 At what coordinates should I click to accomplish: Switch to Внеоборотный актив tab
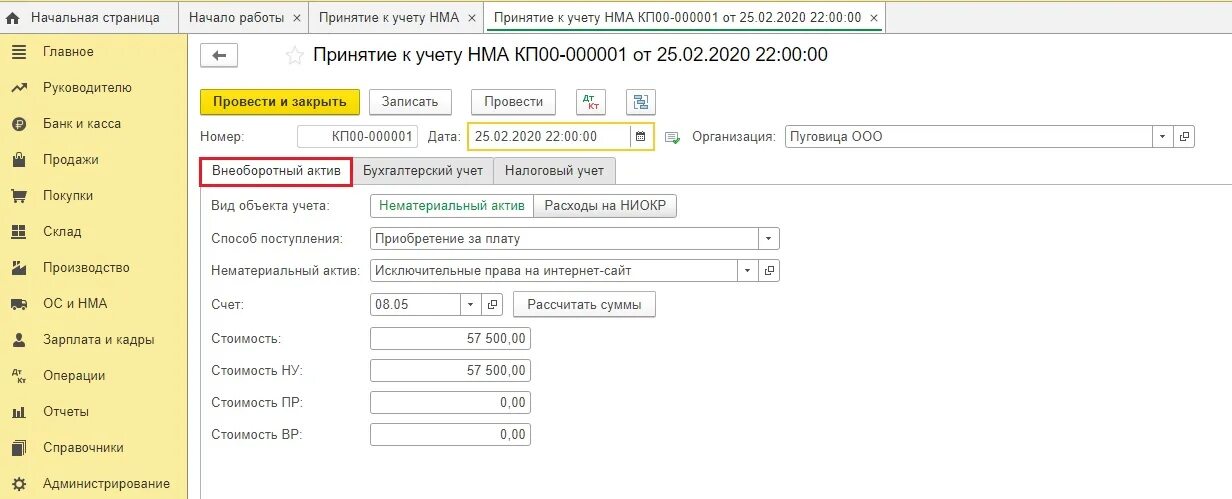[276, 171]
